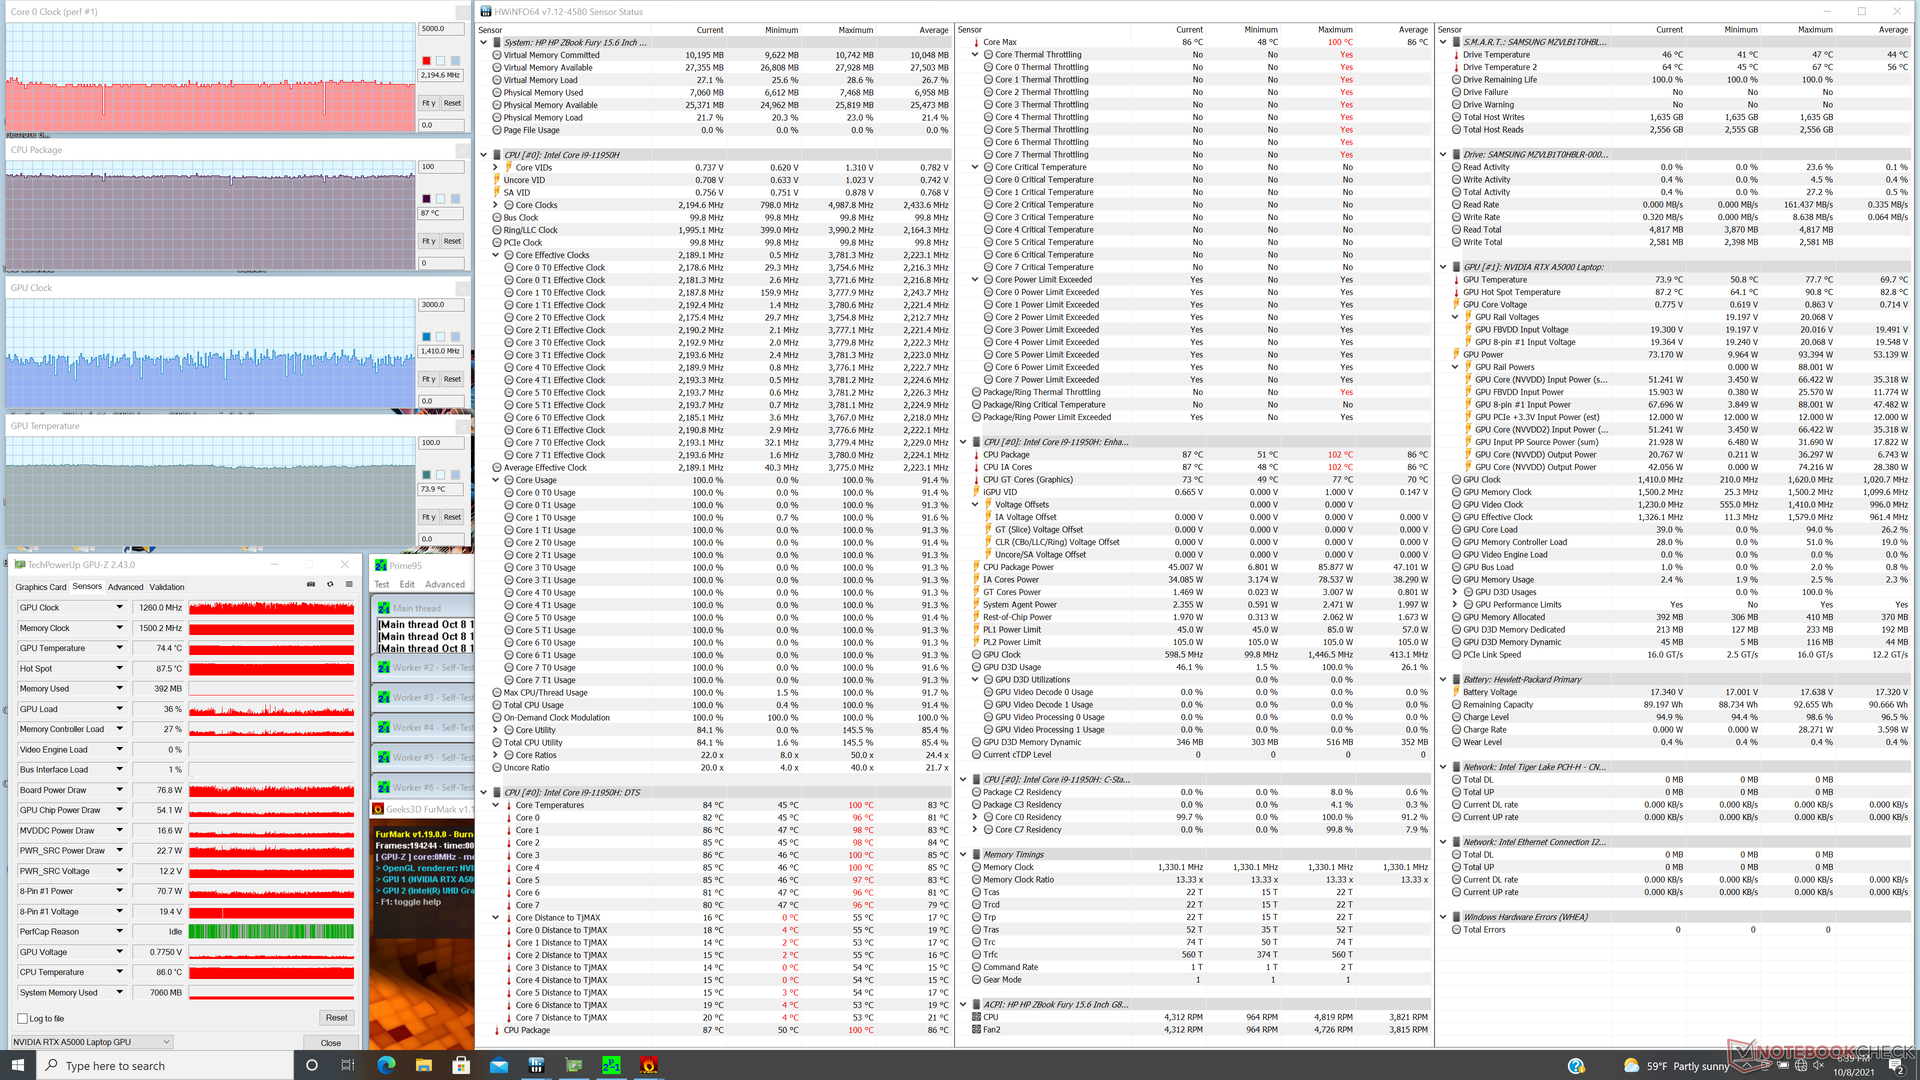Open NVIDIA RTX A5000 Laptop GPU selector
This screenshot has width=1920, height=1080.
(x=92, y=1042)
